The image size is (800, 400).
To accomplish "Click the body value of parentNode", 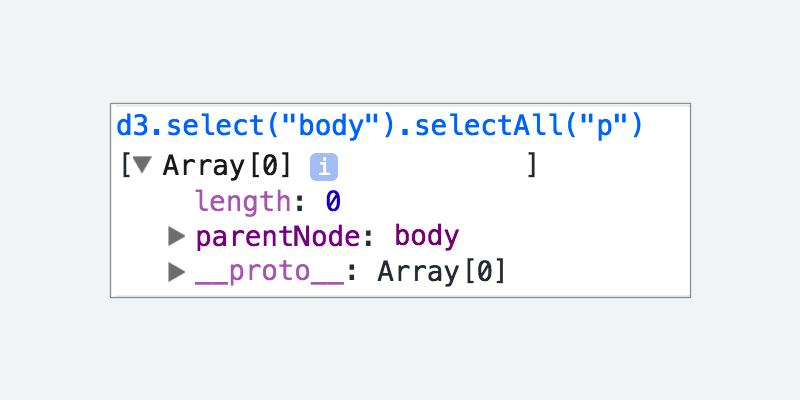I will [x=427, y=236].
